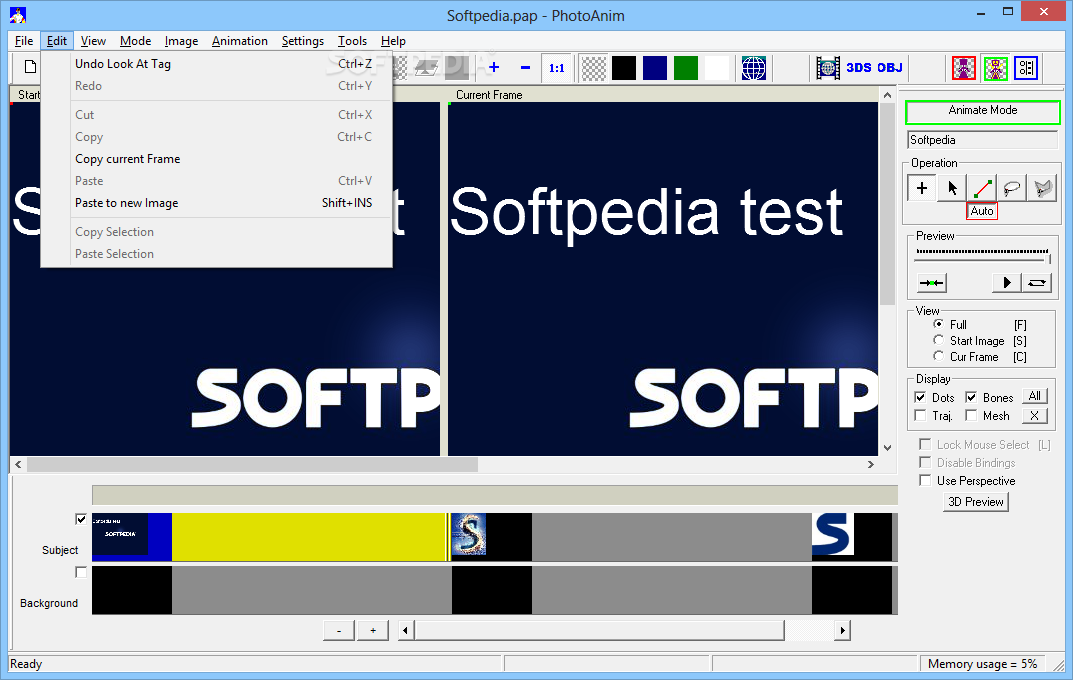Enable the Traj. display checkbox
Image resolution: width=1073 pixels, height=680 pixels.
pyautogui.click(x=920, y=415)
